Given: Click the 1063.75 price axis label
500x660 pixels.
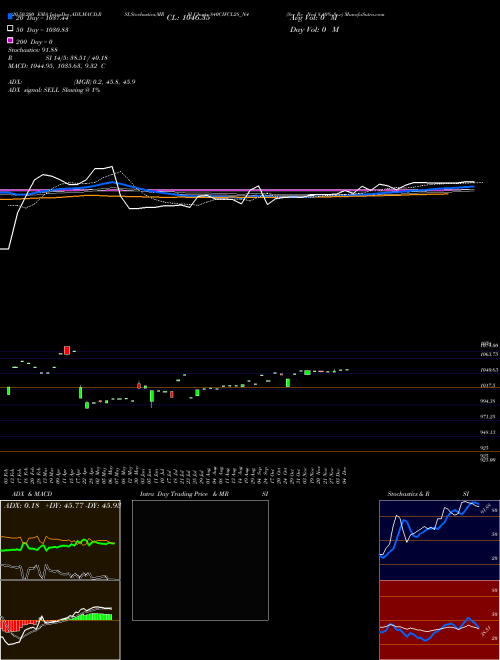Looking at the screenshot, I should [x=489, y=354].
